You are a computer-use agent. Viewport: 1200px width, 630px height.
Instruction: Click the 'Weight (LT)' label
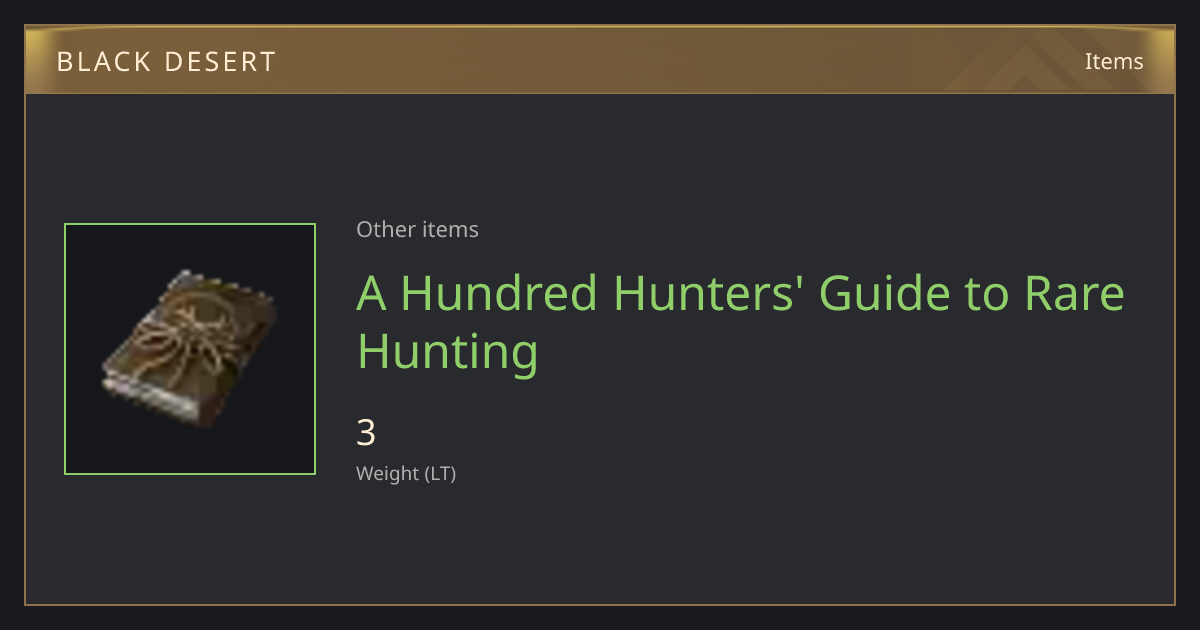point(406,473)
